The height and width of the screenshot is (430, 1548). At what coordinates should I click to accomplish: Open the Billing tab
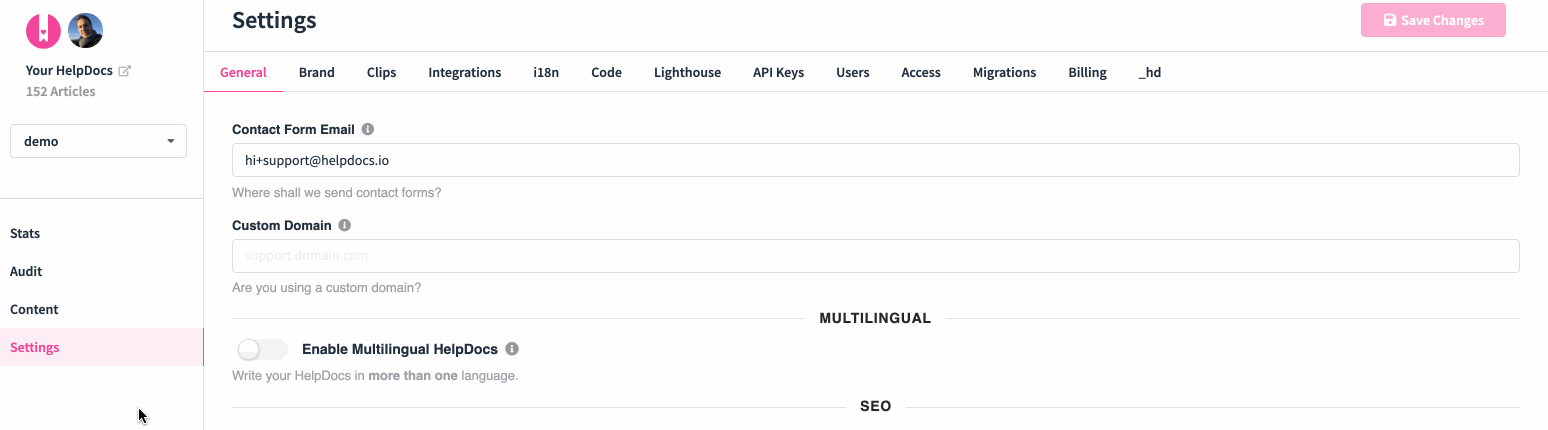pyautogui.click(x=1087, y=72)
